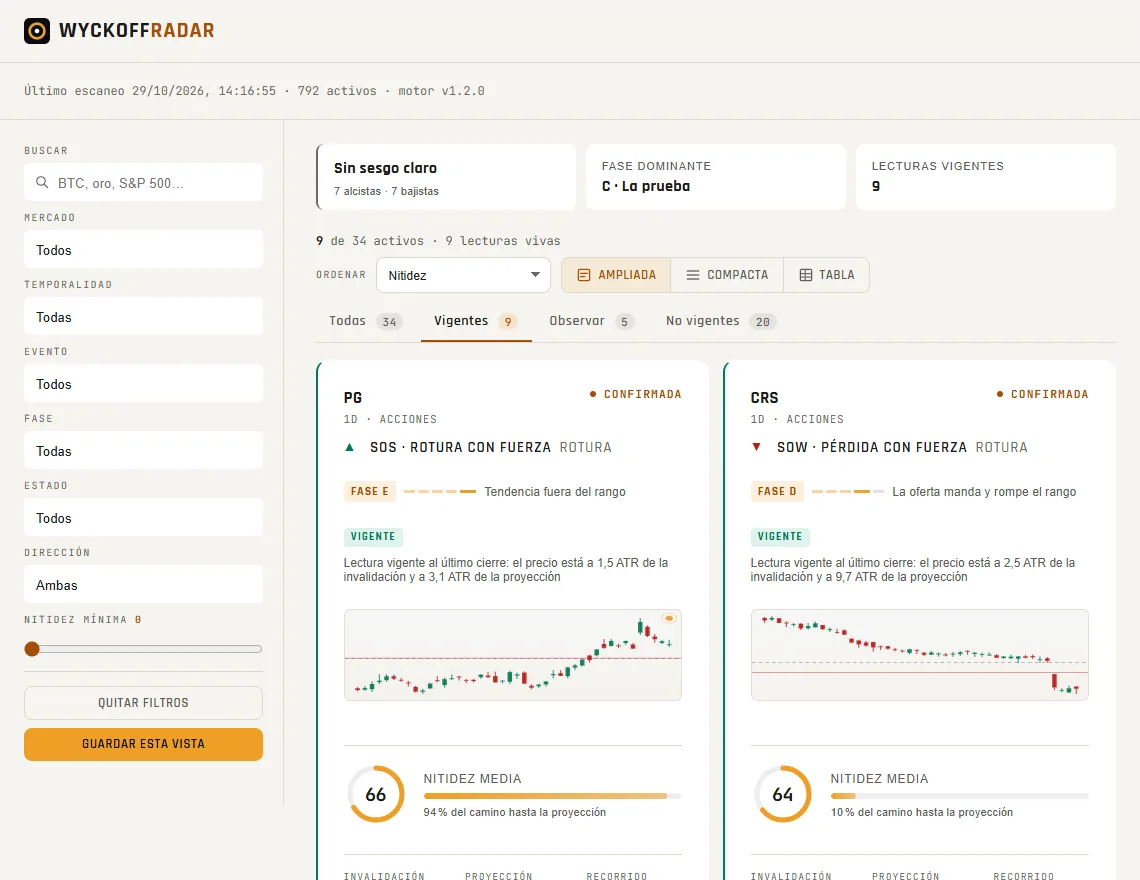The image size is (1140, 880).
Task: Click the orange marker on the PG chart
Action: (x=669, y=618)
